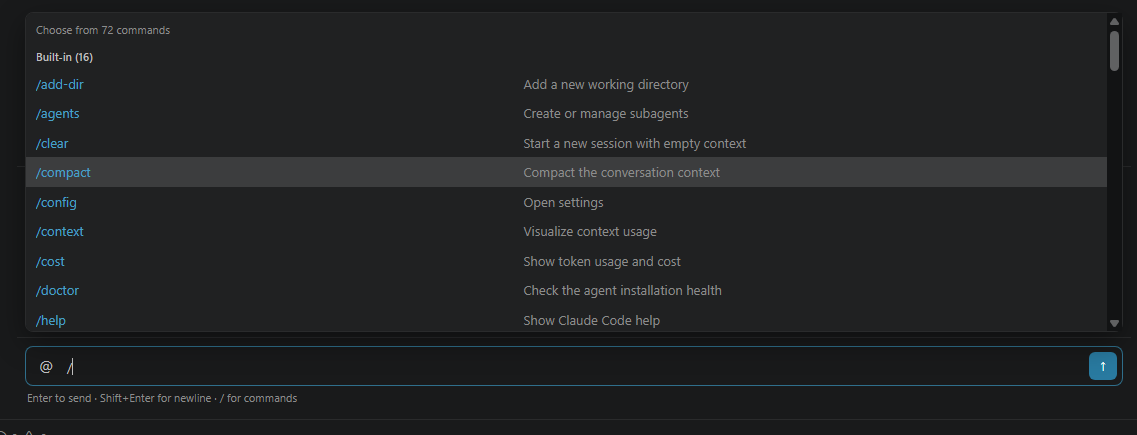The width and height of the screenshot is (1137, 435).
Task: Click 'Choose from 72 commands' header text
Action: pos(103,30)
